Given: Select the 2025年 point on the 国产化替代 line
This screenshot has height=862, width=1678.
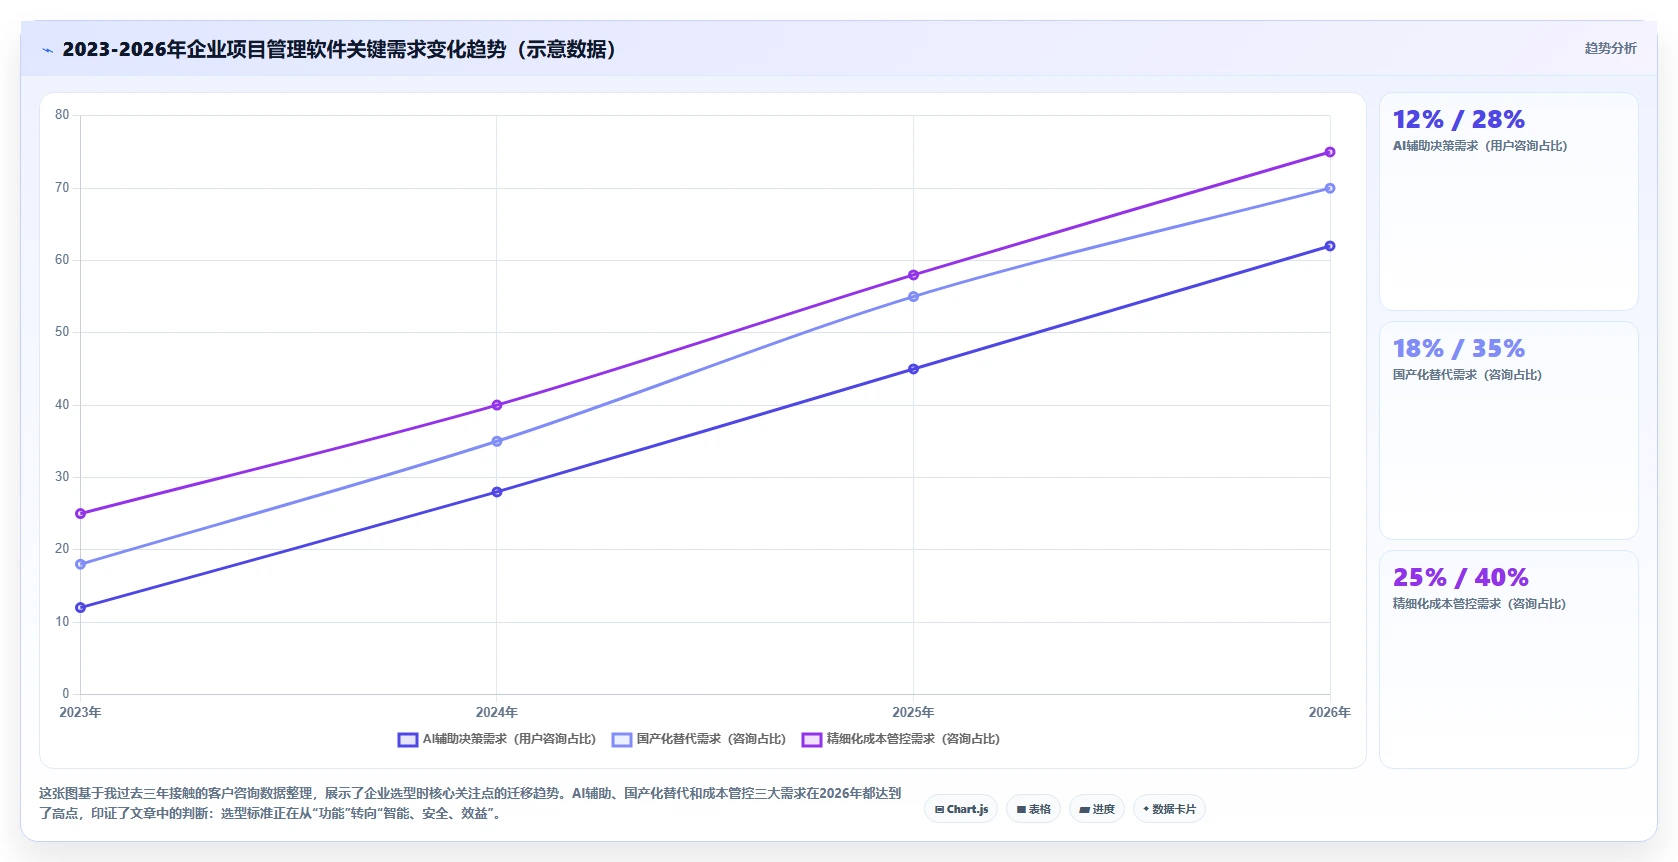Looking at the screenshot, I should pos(913,297).
